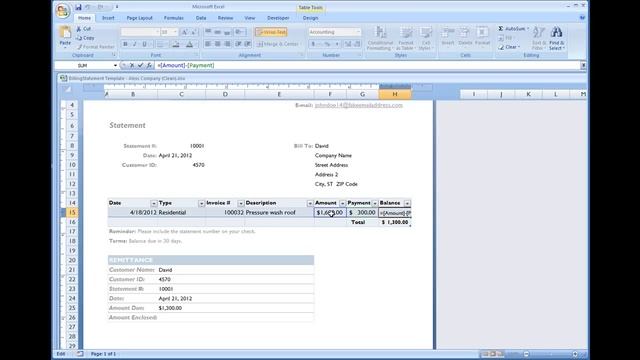The image size is (640, 360).
Task: Decrease decimal places
Action: click(x=357, y=44)
